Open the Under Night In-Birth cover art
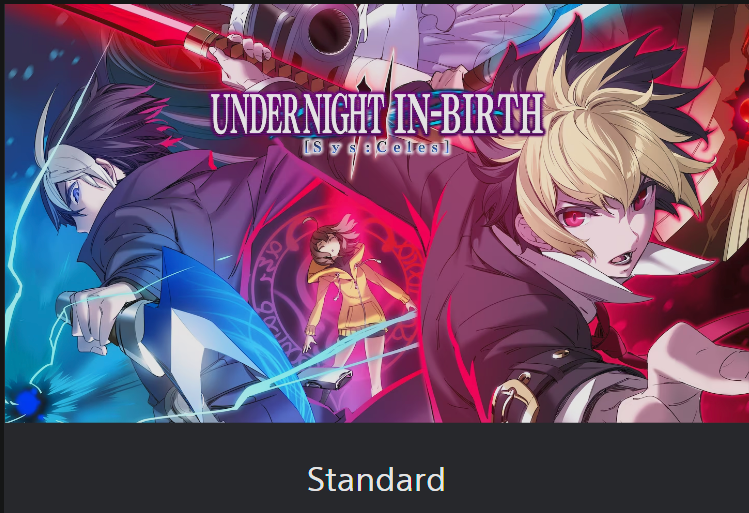 coord(377,214)
